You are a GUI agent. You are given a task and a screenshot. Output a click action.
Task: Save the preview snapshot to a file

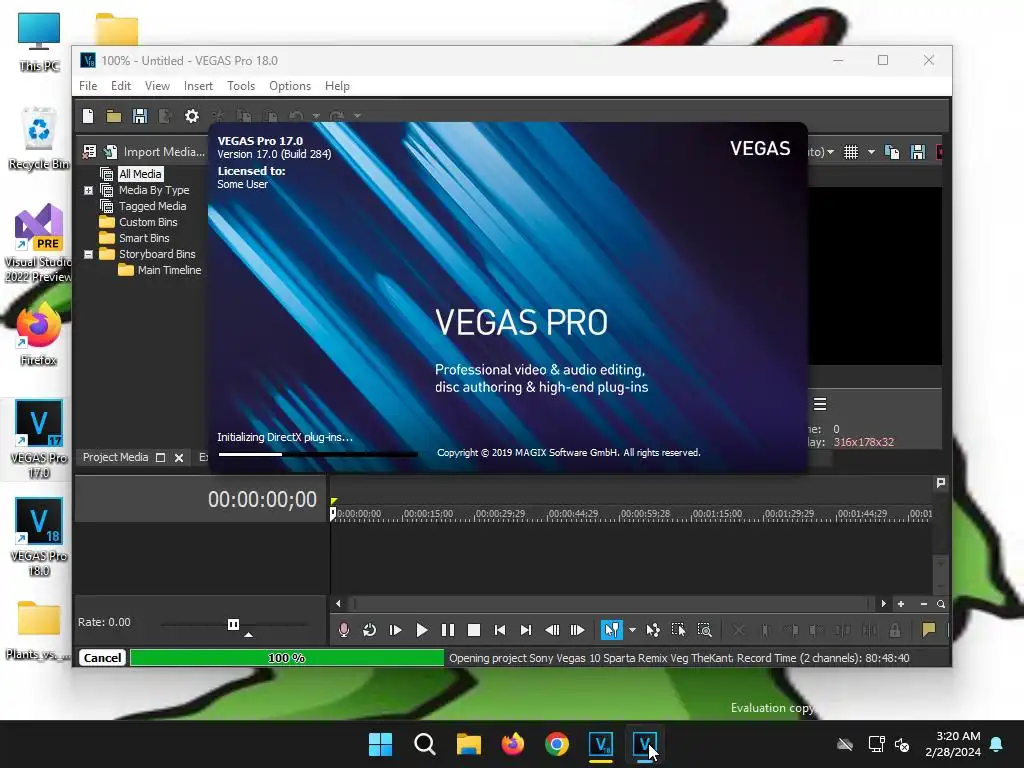pos(918,152)
